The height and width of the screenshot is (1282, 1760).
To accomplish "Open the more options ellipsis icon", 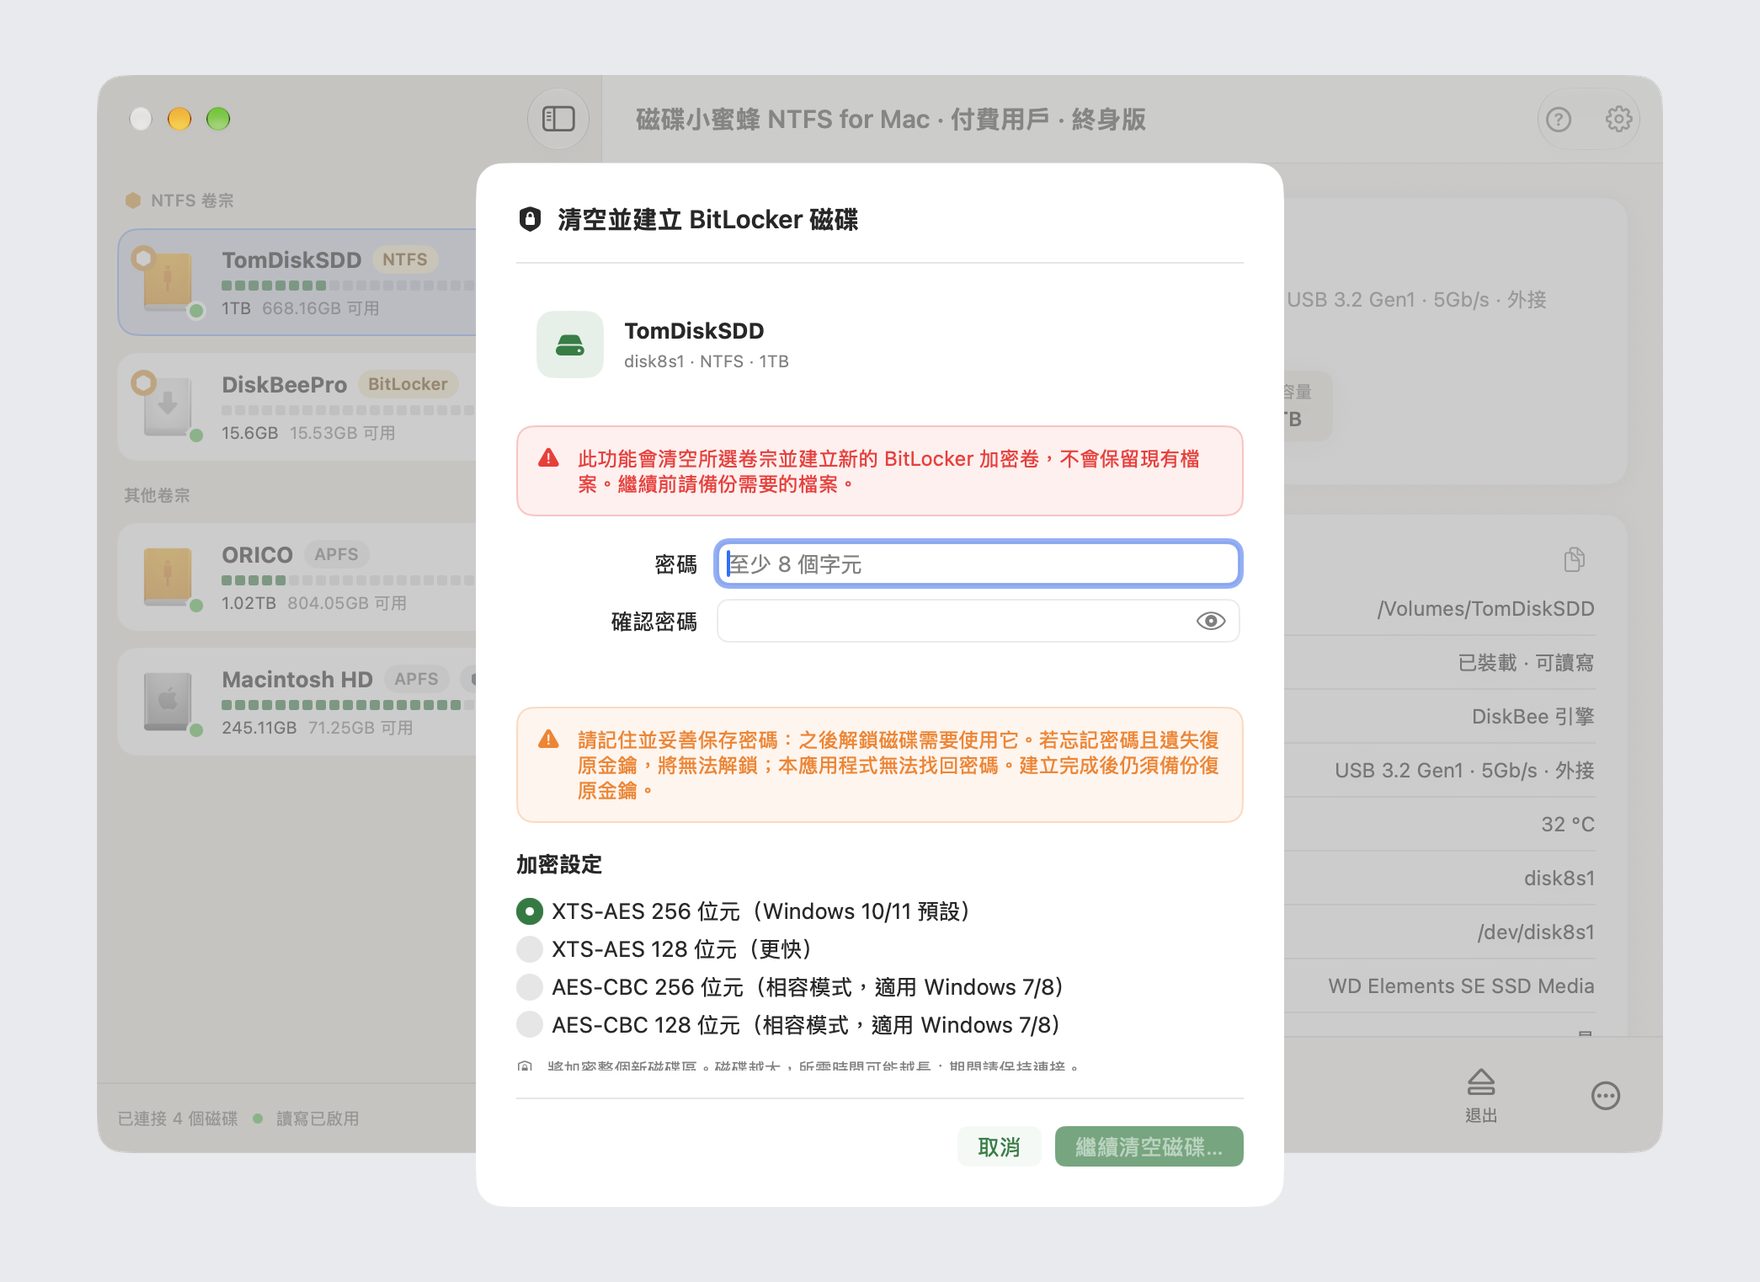I will point(1605,1096).
